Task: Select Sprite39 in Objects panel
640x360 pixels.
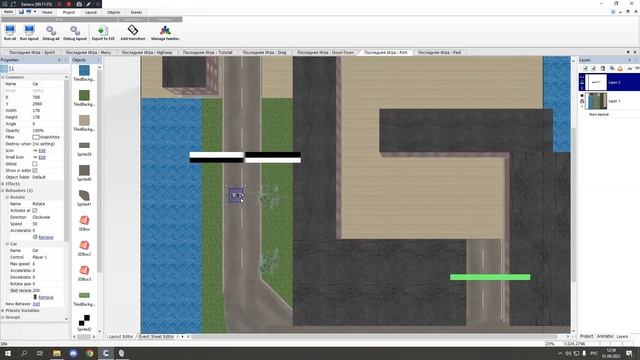Action: pos(84,145)
